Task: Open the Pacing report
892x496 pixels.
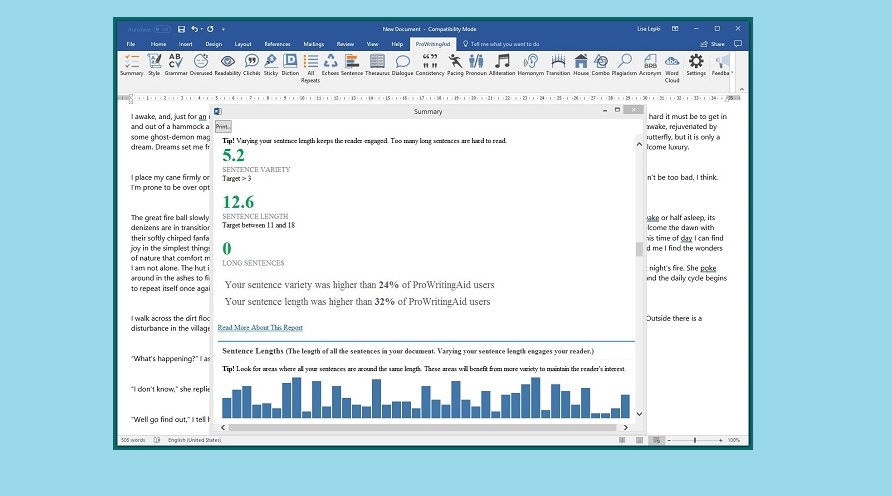Action: (x=455, y=65)
